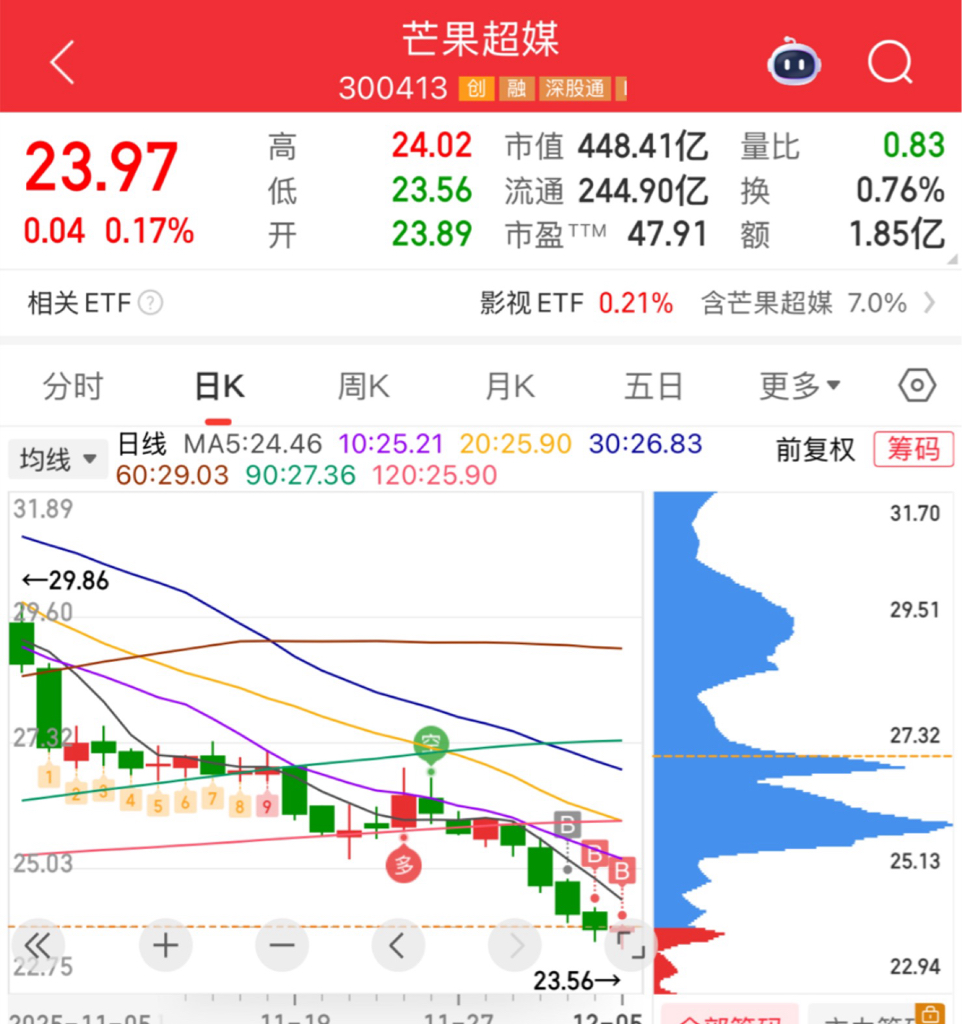Switch to 五日 tab

pos(653,386)
